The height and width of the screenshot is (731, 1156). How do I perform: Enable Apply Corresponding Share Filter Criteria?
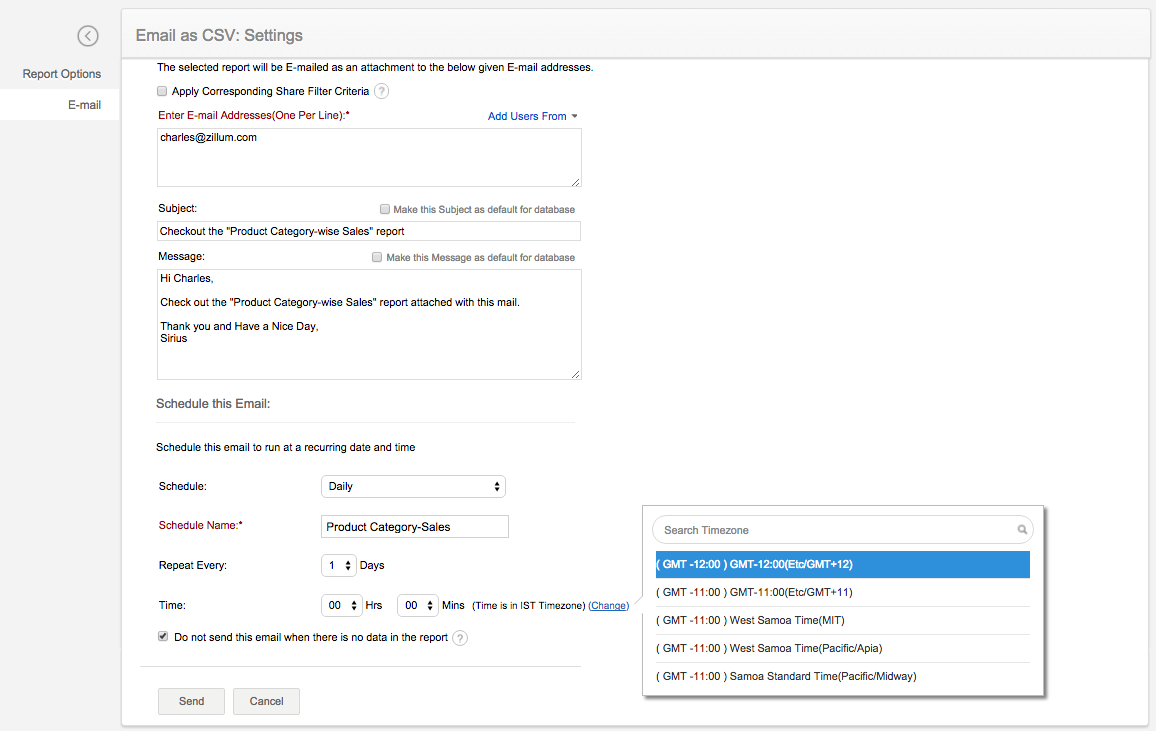click(163, 91)
